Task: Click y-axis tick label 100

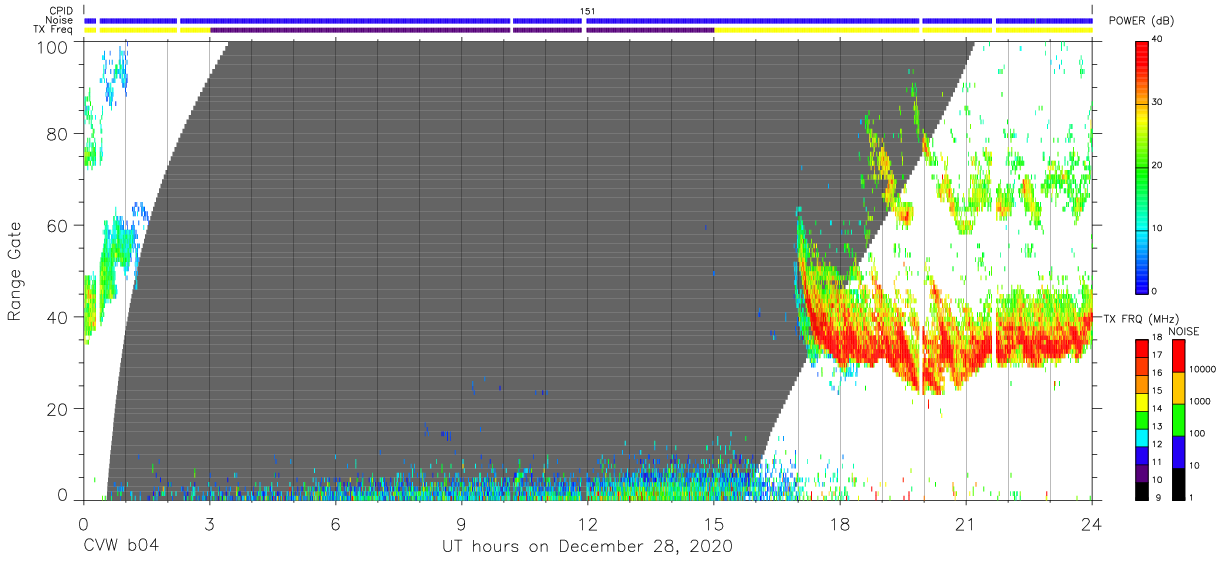Action: click(x=53, y=46)
